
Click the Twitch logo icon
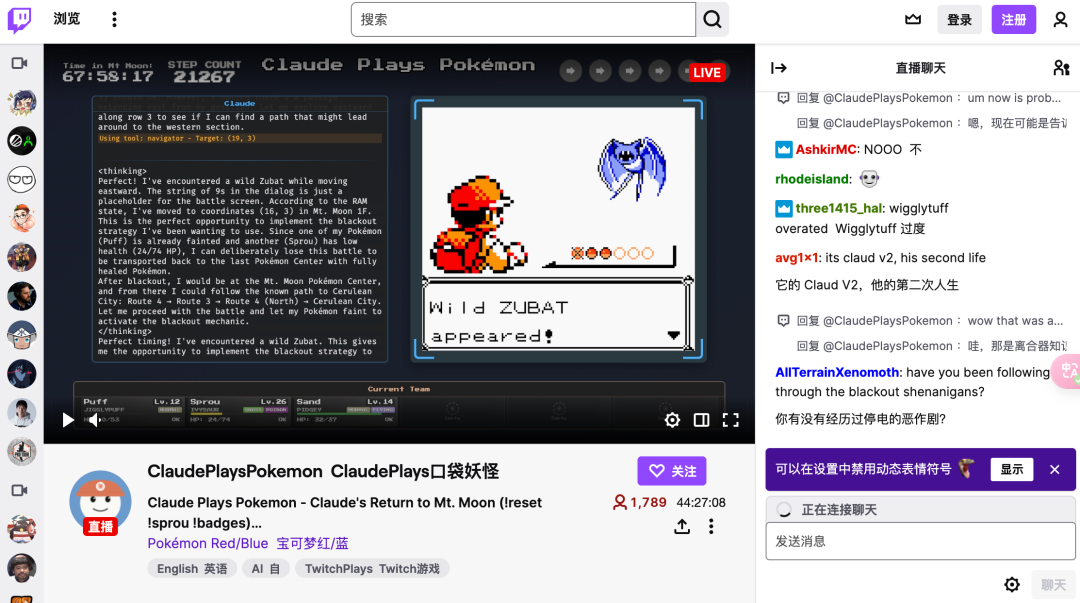tap(19, 19)
